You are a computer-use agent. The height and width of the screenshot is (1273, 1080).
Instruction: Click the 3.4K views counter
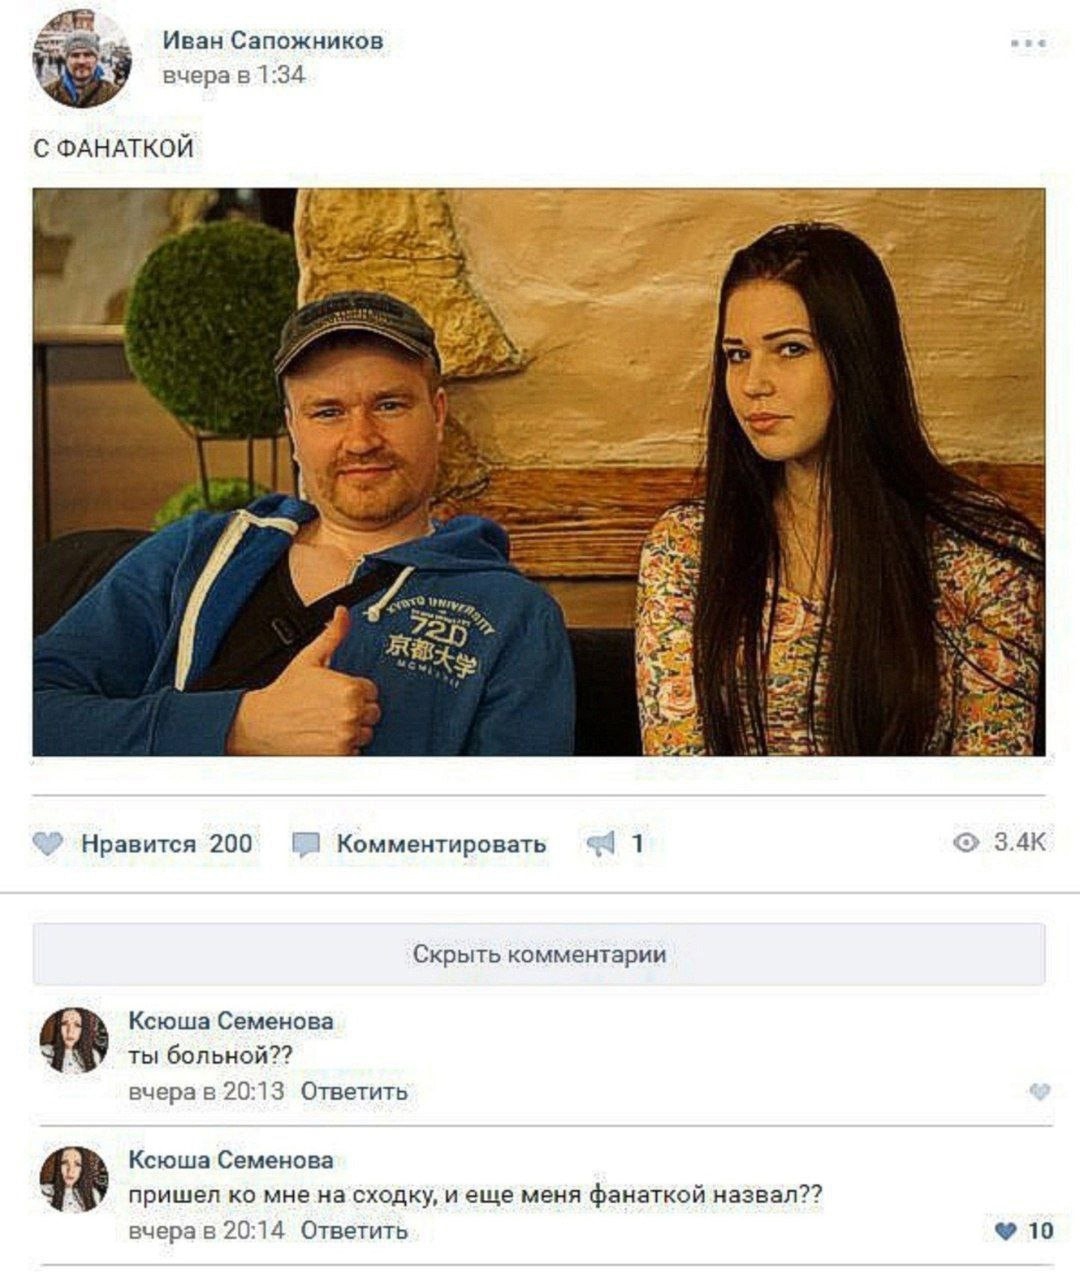tap(1018, 843)
